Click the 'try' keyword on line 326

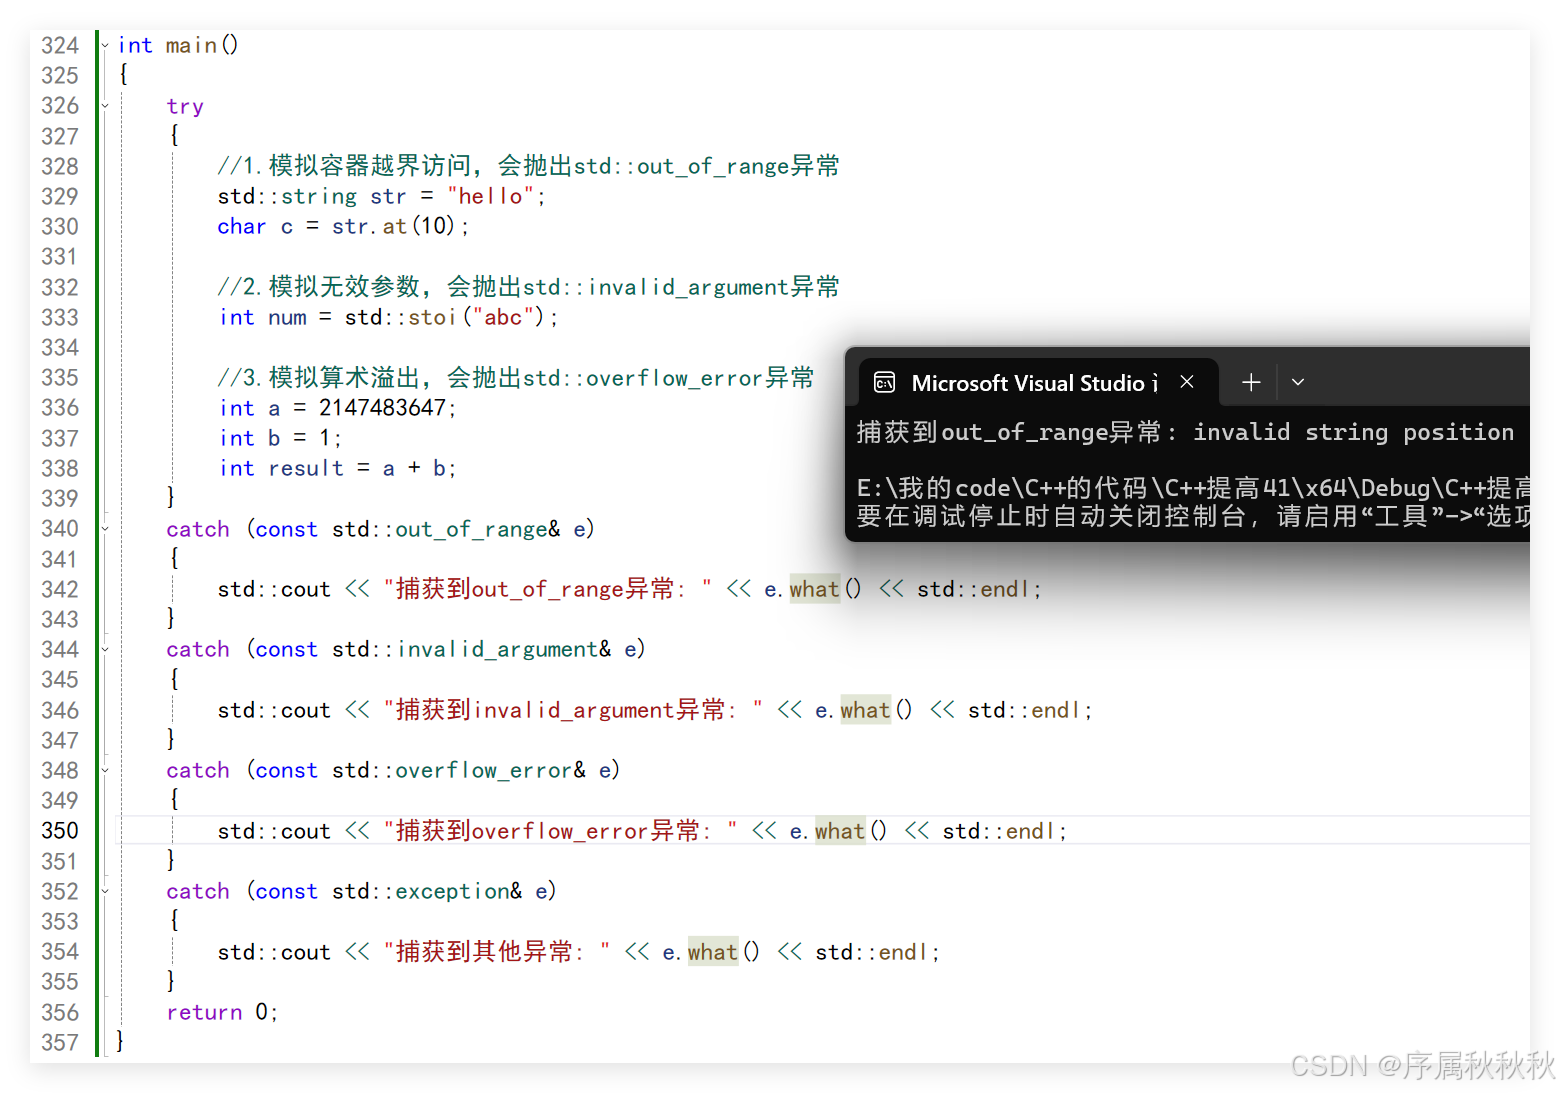pos(185,107)
